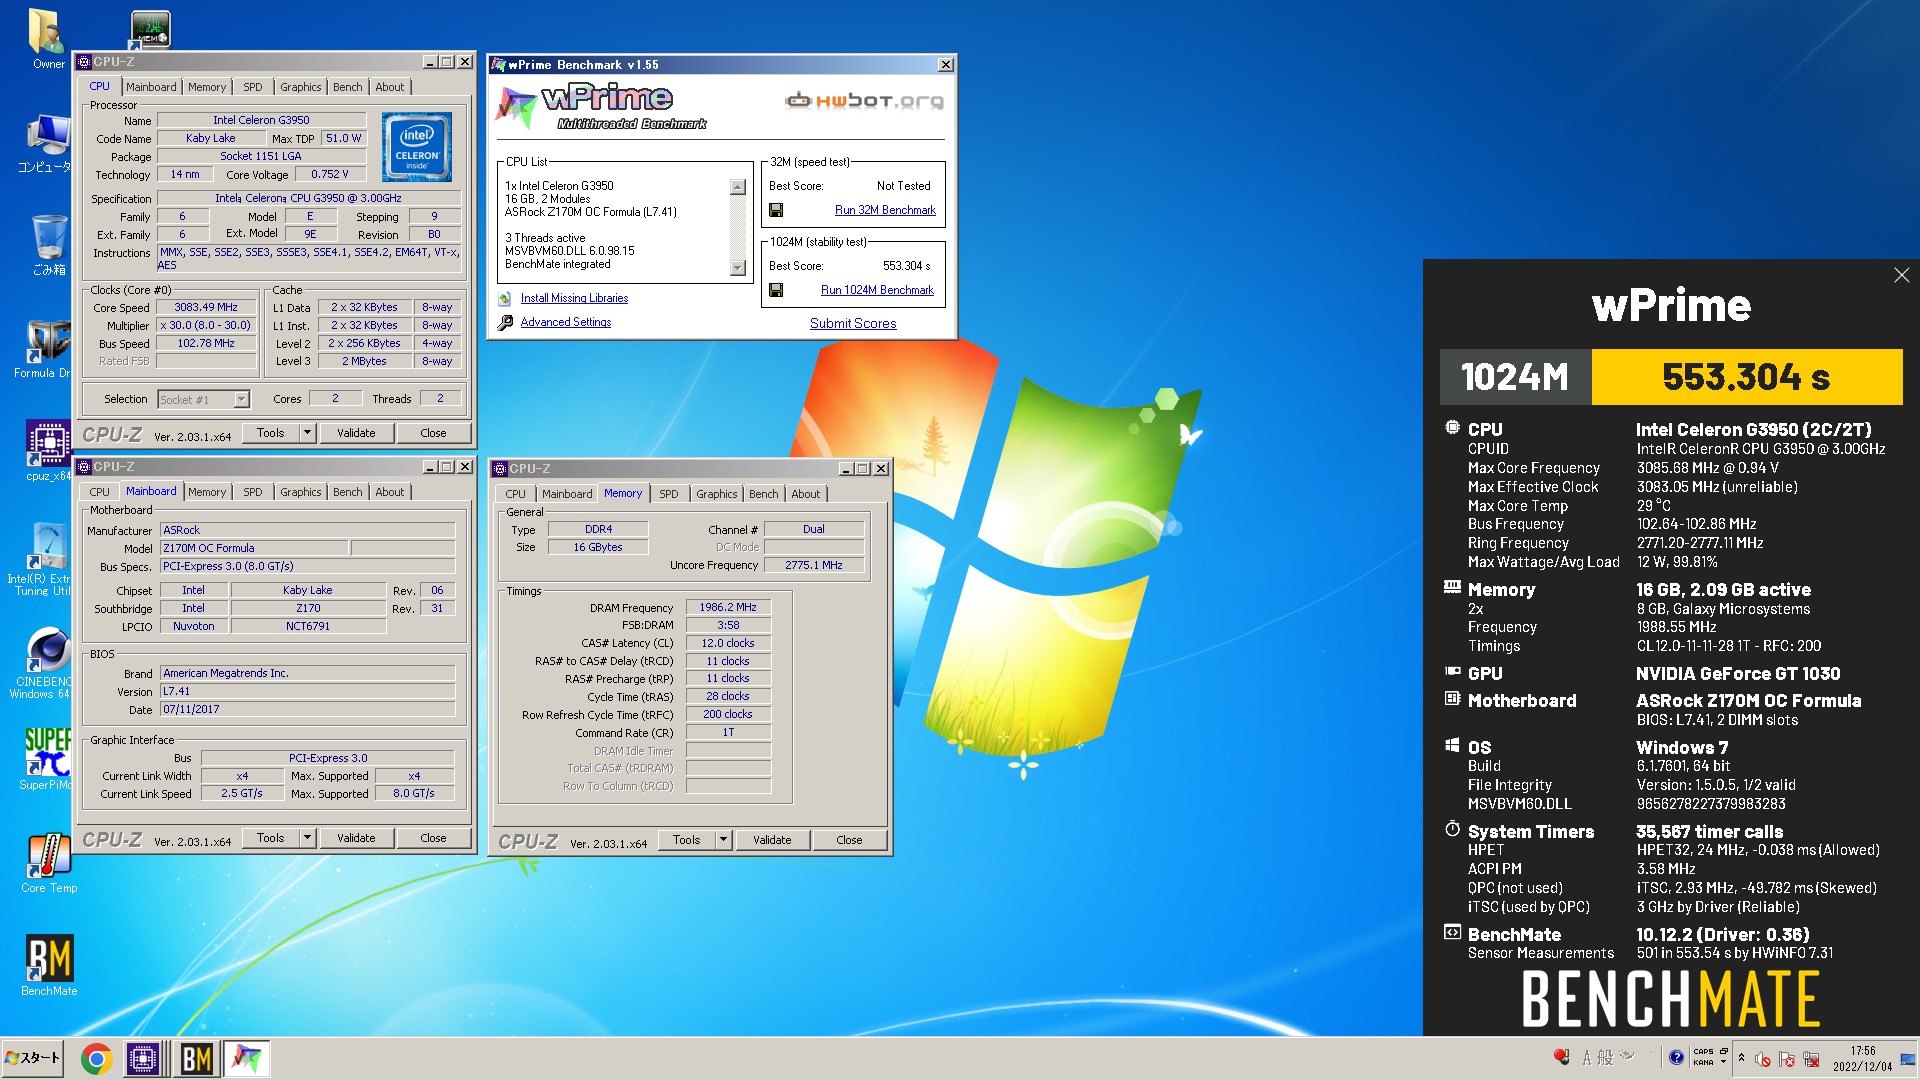Click the DRAM Frequency value field

728,607
